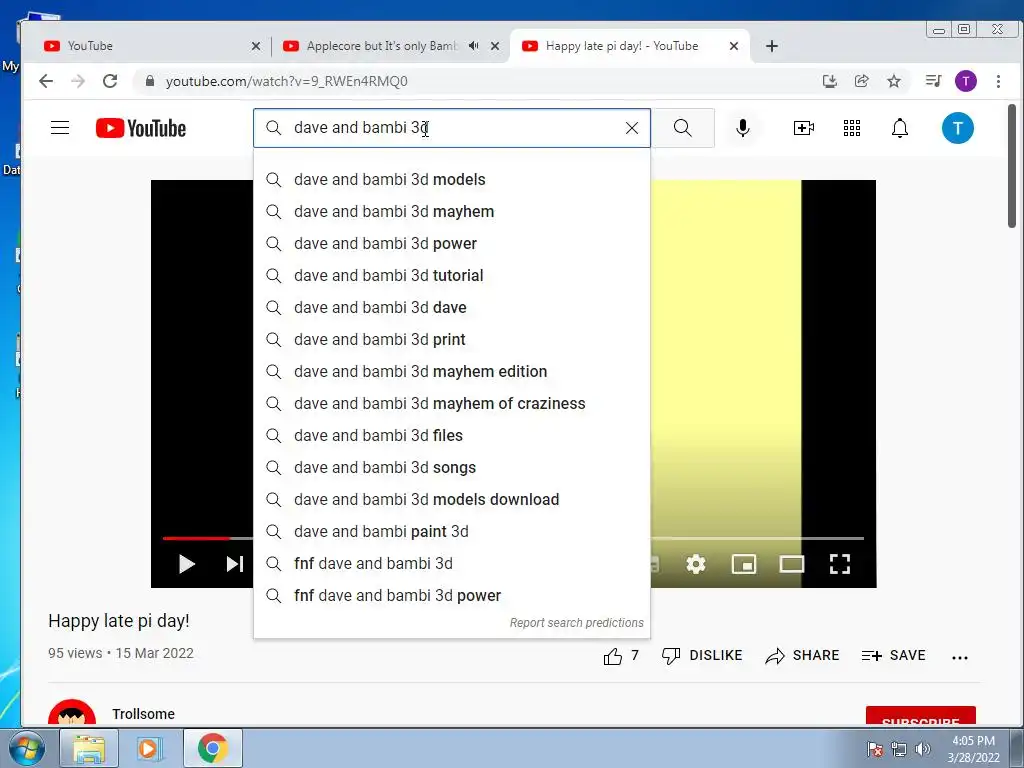This screenshot has height=768, width=1024.
Task: Install app icon in address bar
Action: tap(829, 81)
